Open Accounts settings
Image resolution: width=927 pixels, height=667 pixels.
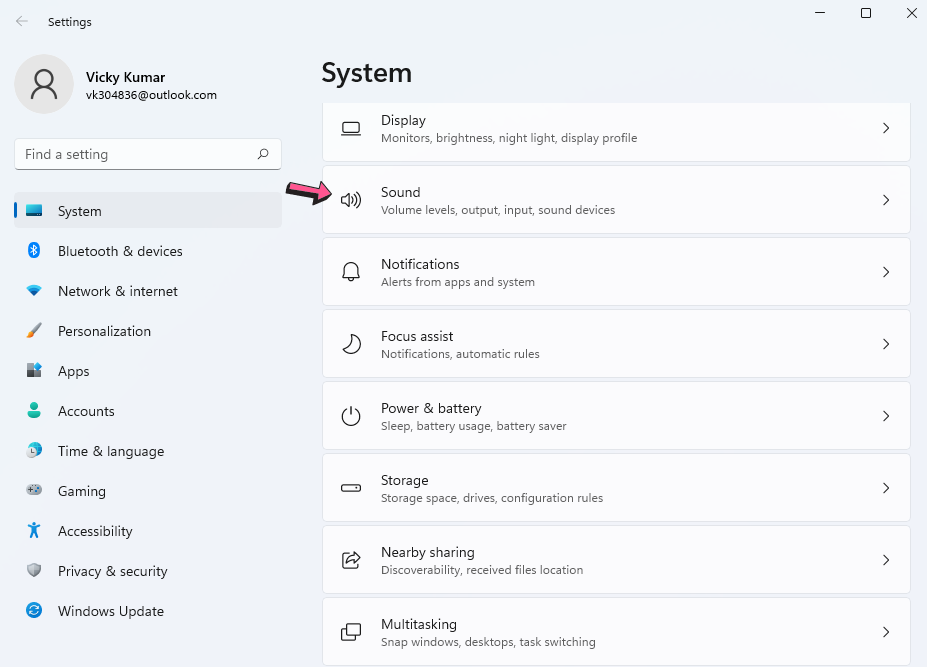(148, 411)
